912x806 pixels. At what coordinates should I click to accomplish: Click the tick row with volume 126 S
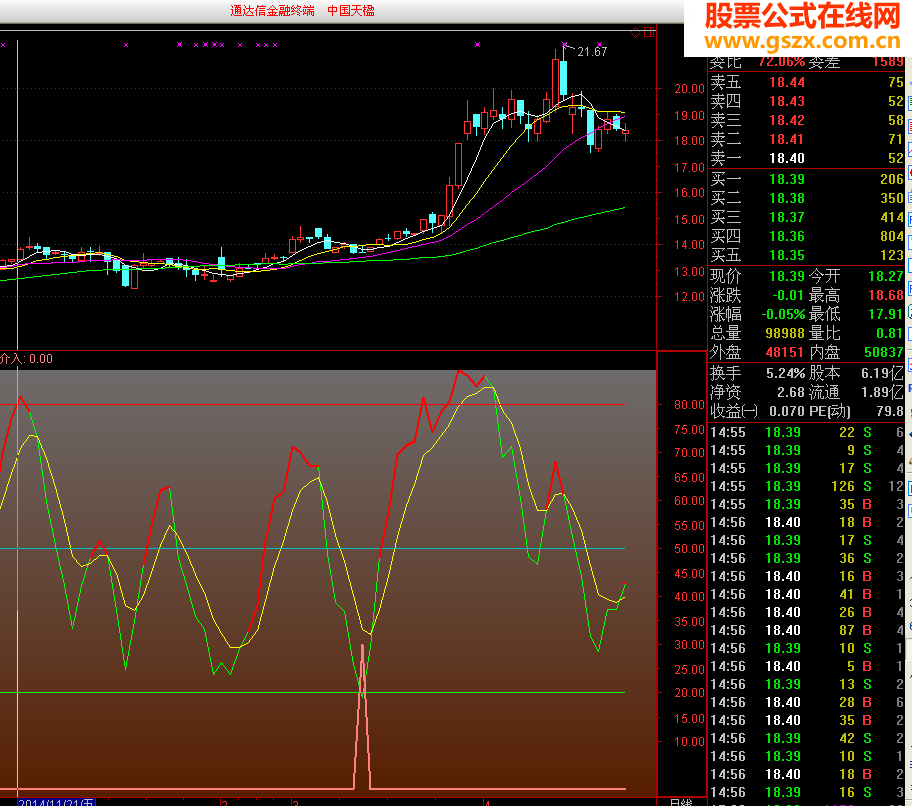807,486
